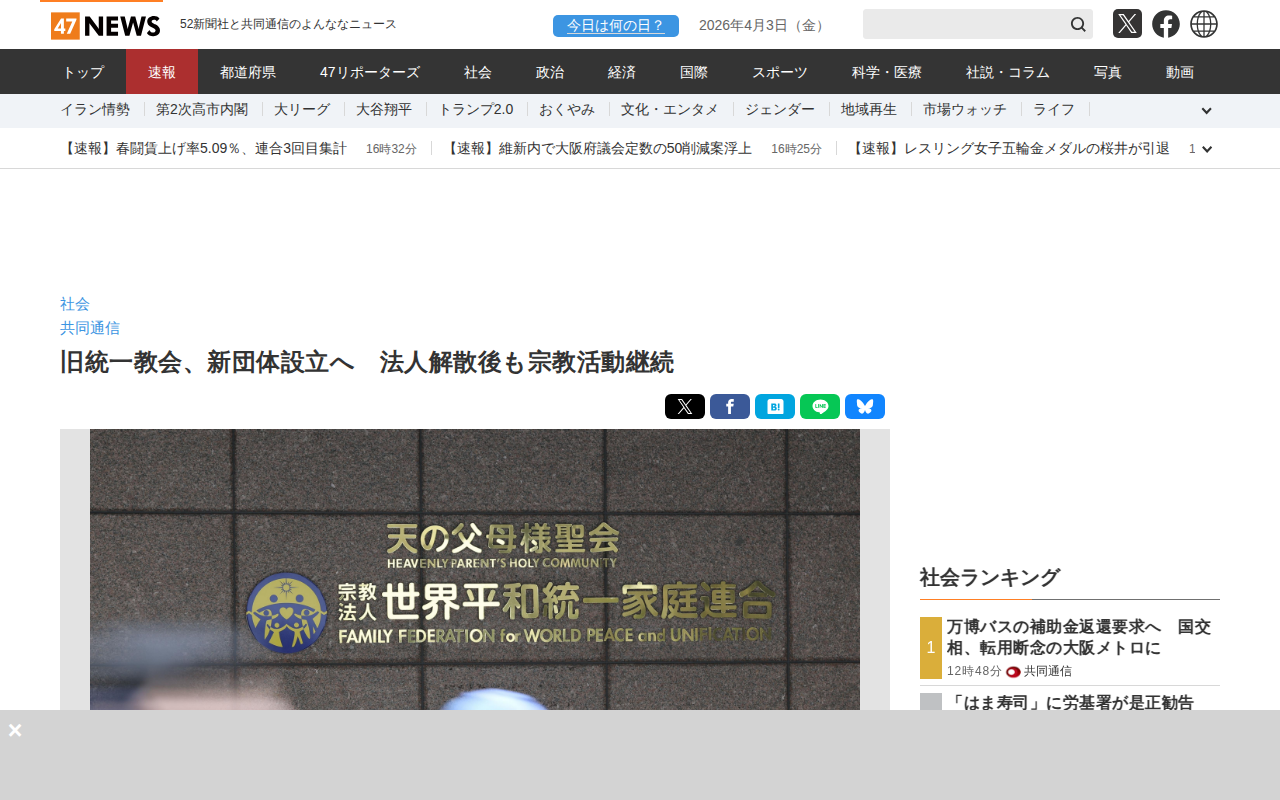Screen dimensions: 1280x800
Task: Share article on Bluesky
Action: 865,407
